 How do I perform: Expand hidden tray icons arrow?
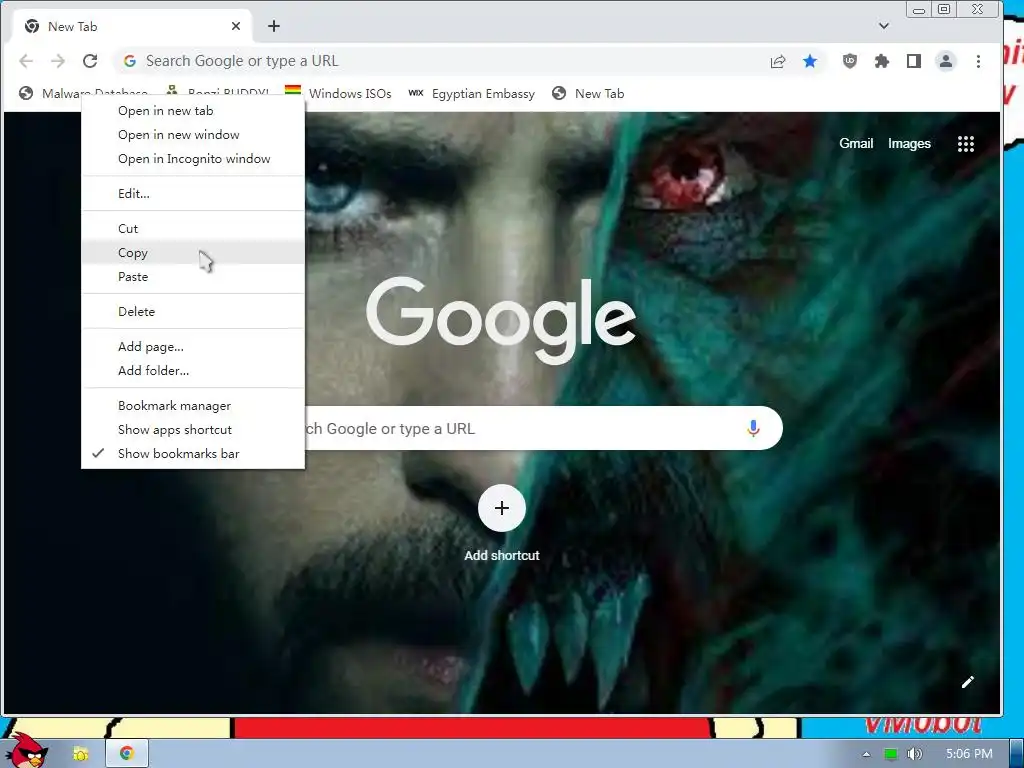click(x=867, y=754)
